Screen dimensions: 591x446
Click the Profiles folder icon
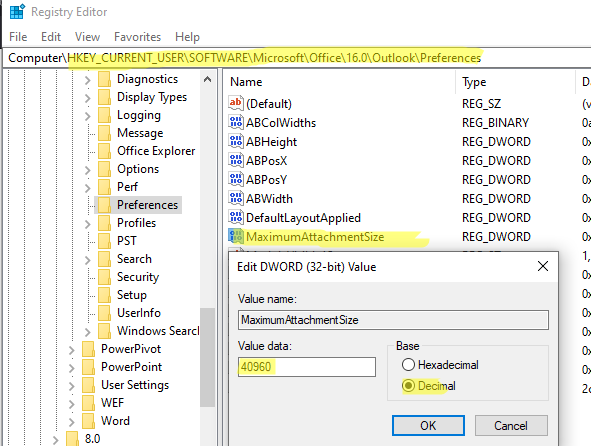tap(104, 223)
